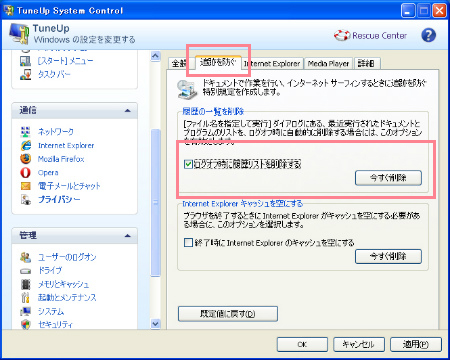Click the Opera icon
Screen dimensions: 450x360
(26, 172)
